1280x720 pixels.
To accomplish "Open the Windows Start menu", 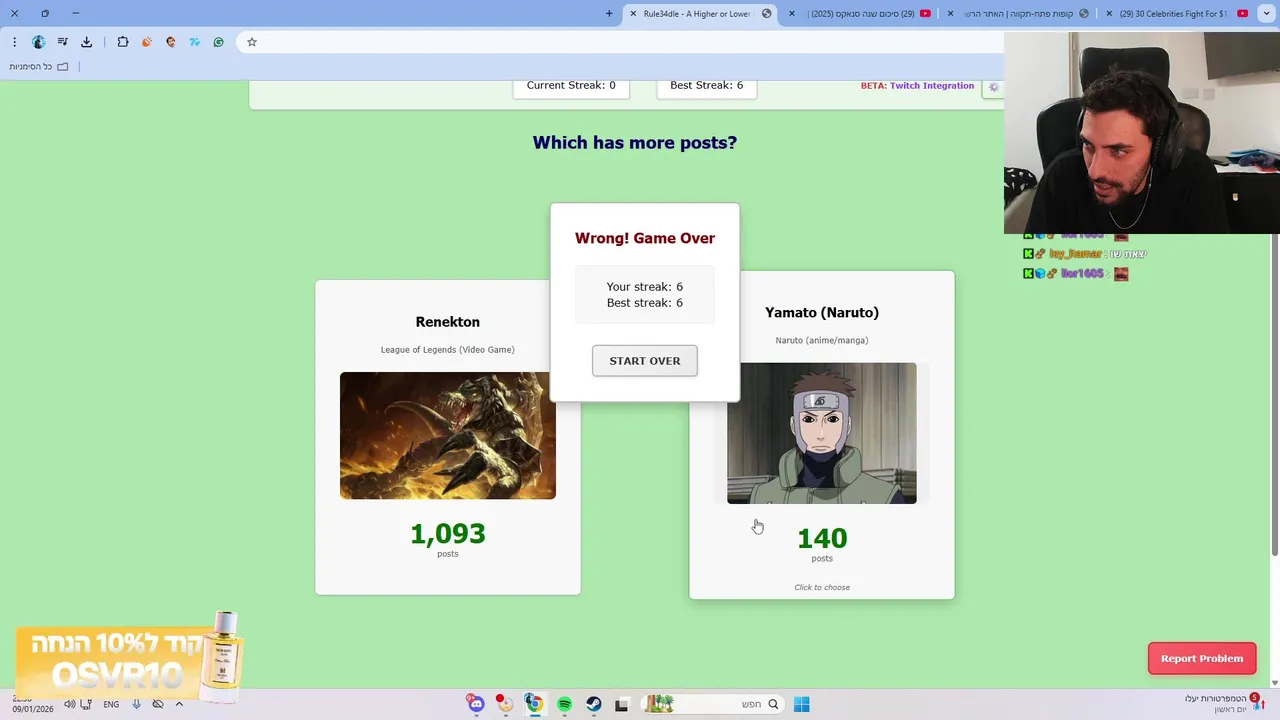I will click(x=801, y=704).
